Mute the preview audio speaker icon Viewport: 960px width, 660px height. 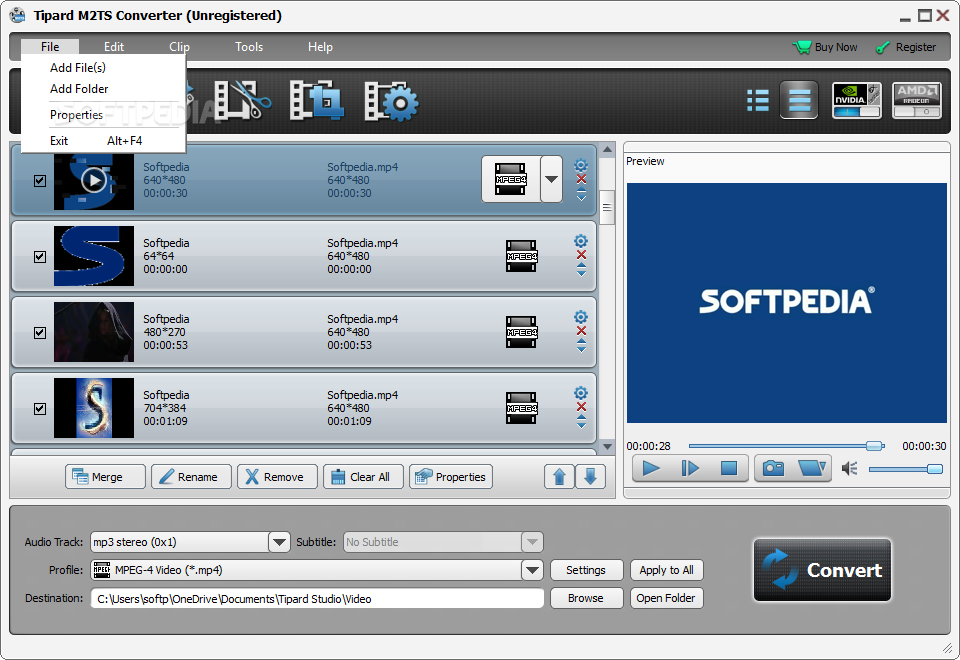[x=850, y=469]
